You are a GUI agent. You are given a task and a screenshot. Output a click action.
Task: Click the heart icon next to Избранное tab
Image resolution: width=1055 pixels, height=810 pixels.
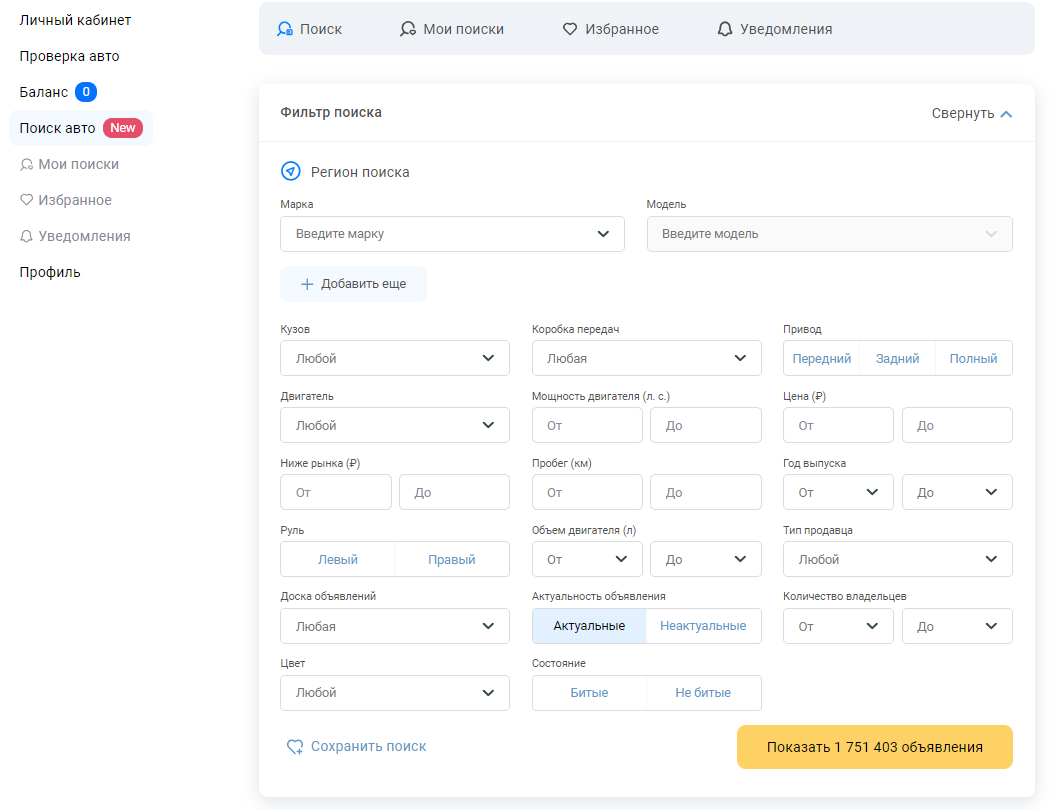570,30
